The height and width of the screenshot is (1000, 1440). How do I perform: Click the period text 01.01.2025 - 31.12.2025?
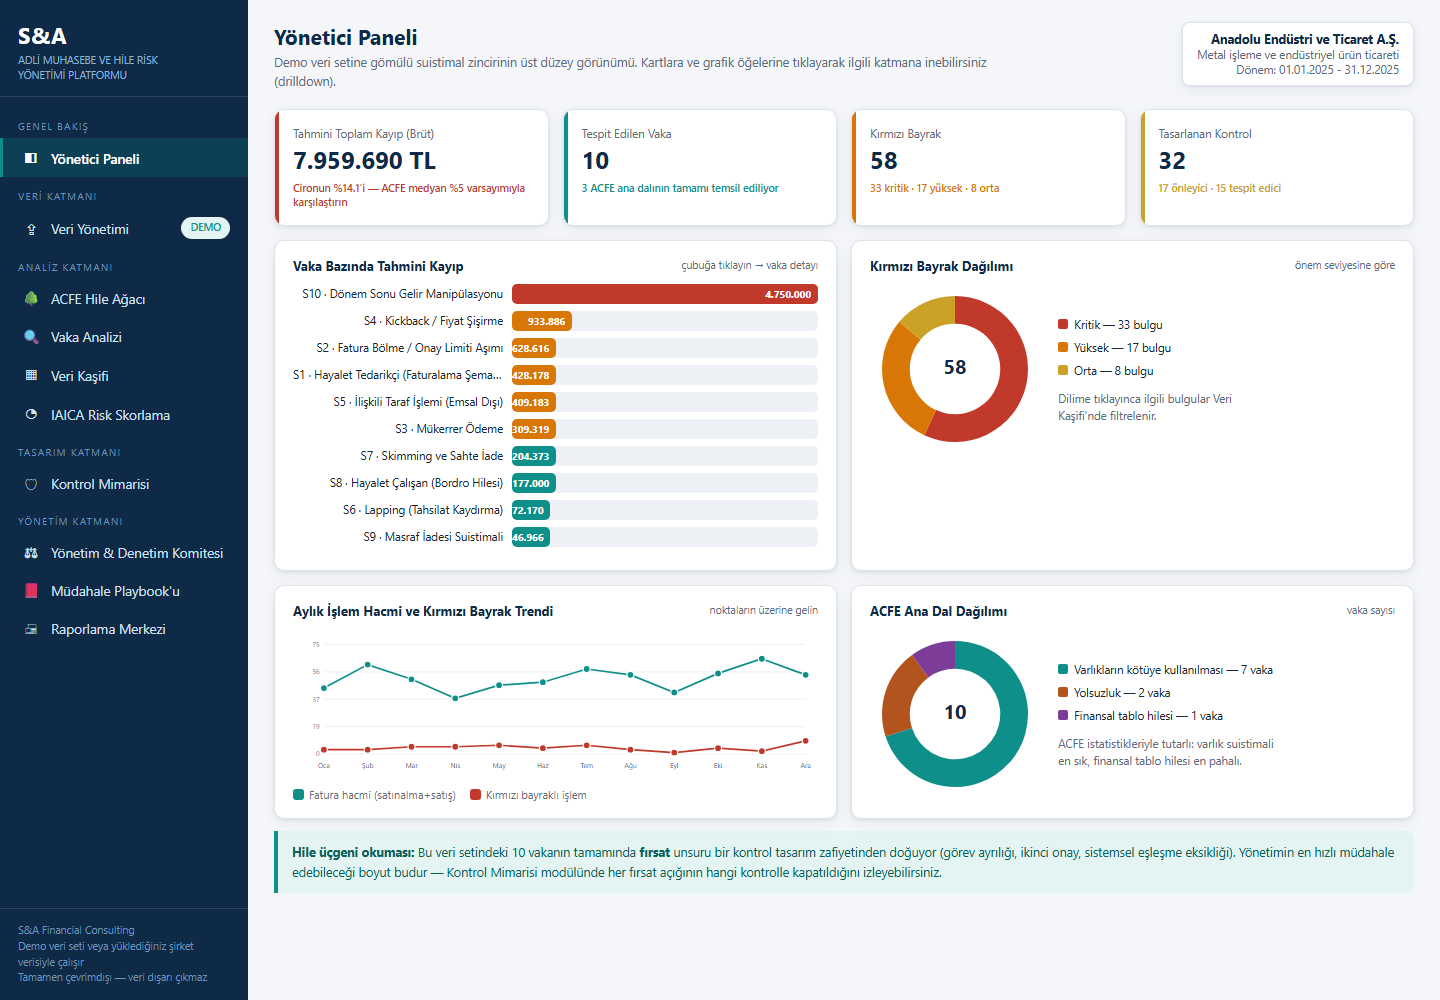1339,70
